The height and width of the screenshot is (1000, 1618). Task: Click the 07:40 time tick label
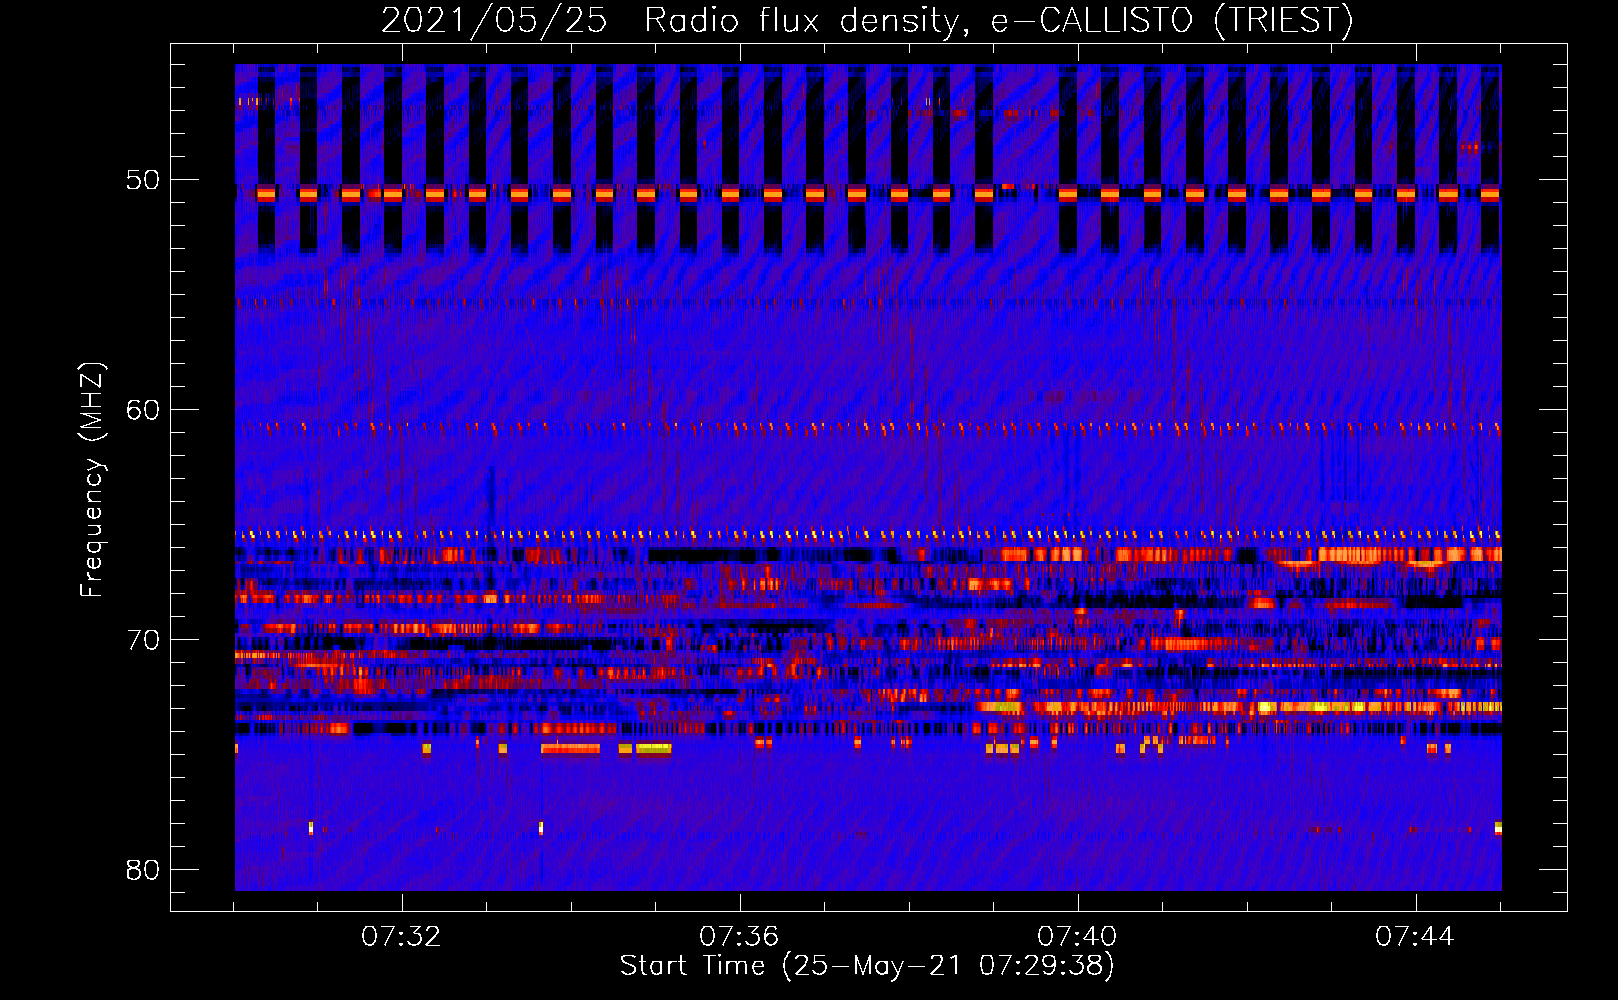coord(1077,936)
